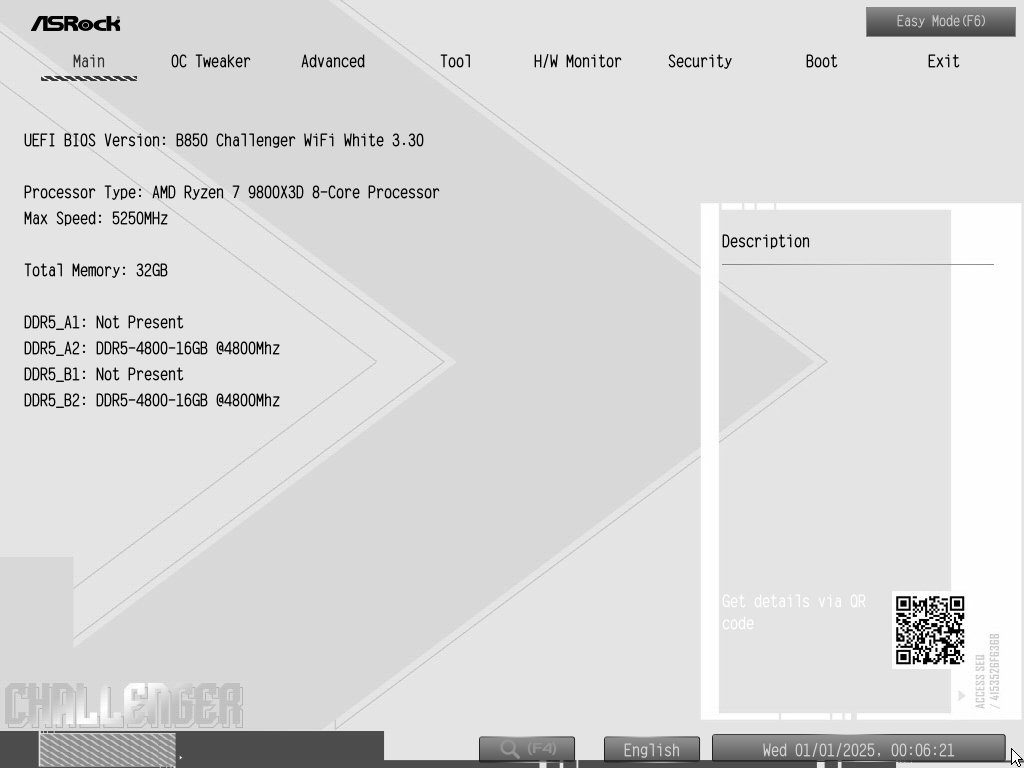Open the Tool tab
Image resolution: width=1024 pixels, height=768 pixels.
click(x=455, y=62)
